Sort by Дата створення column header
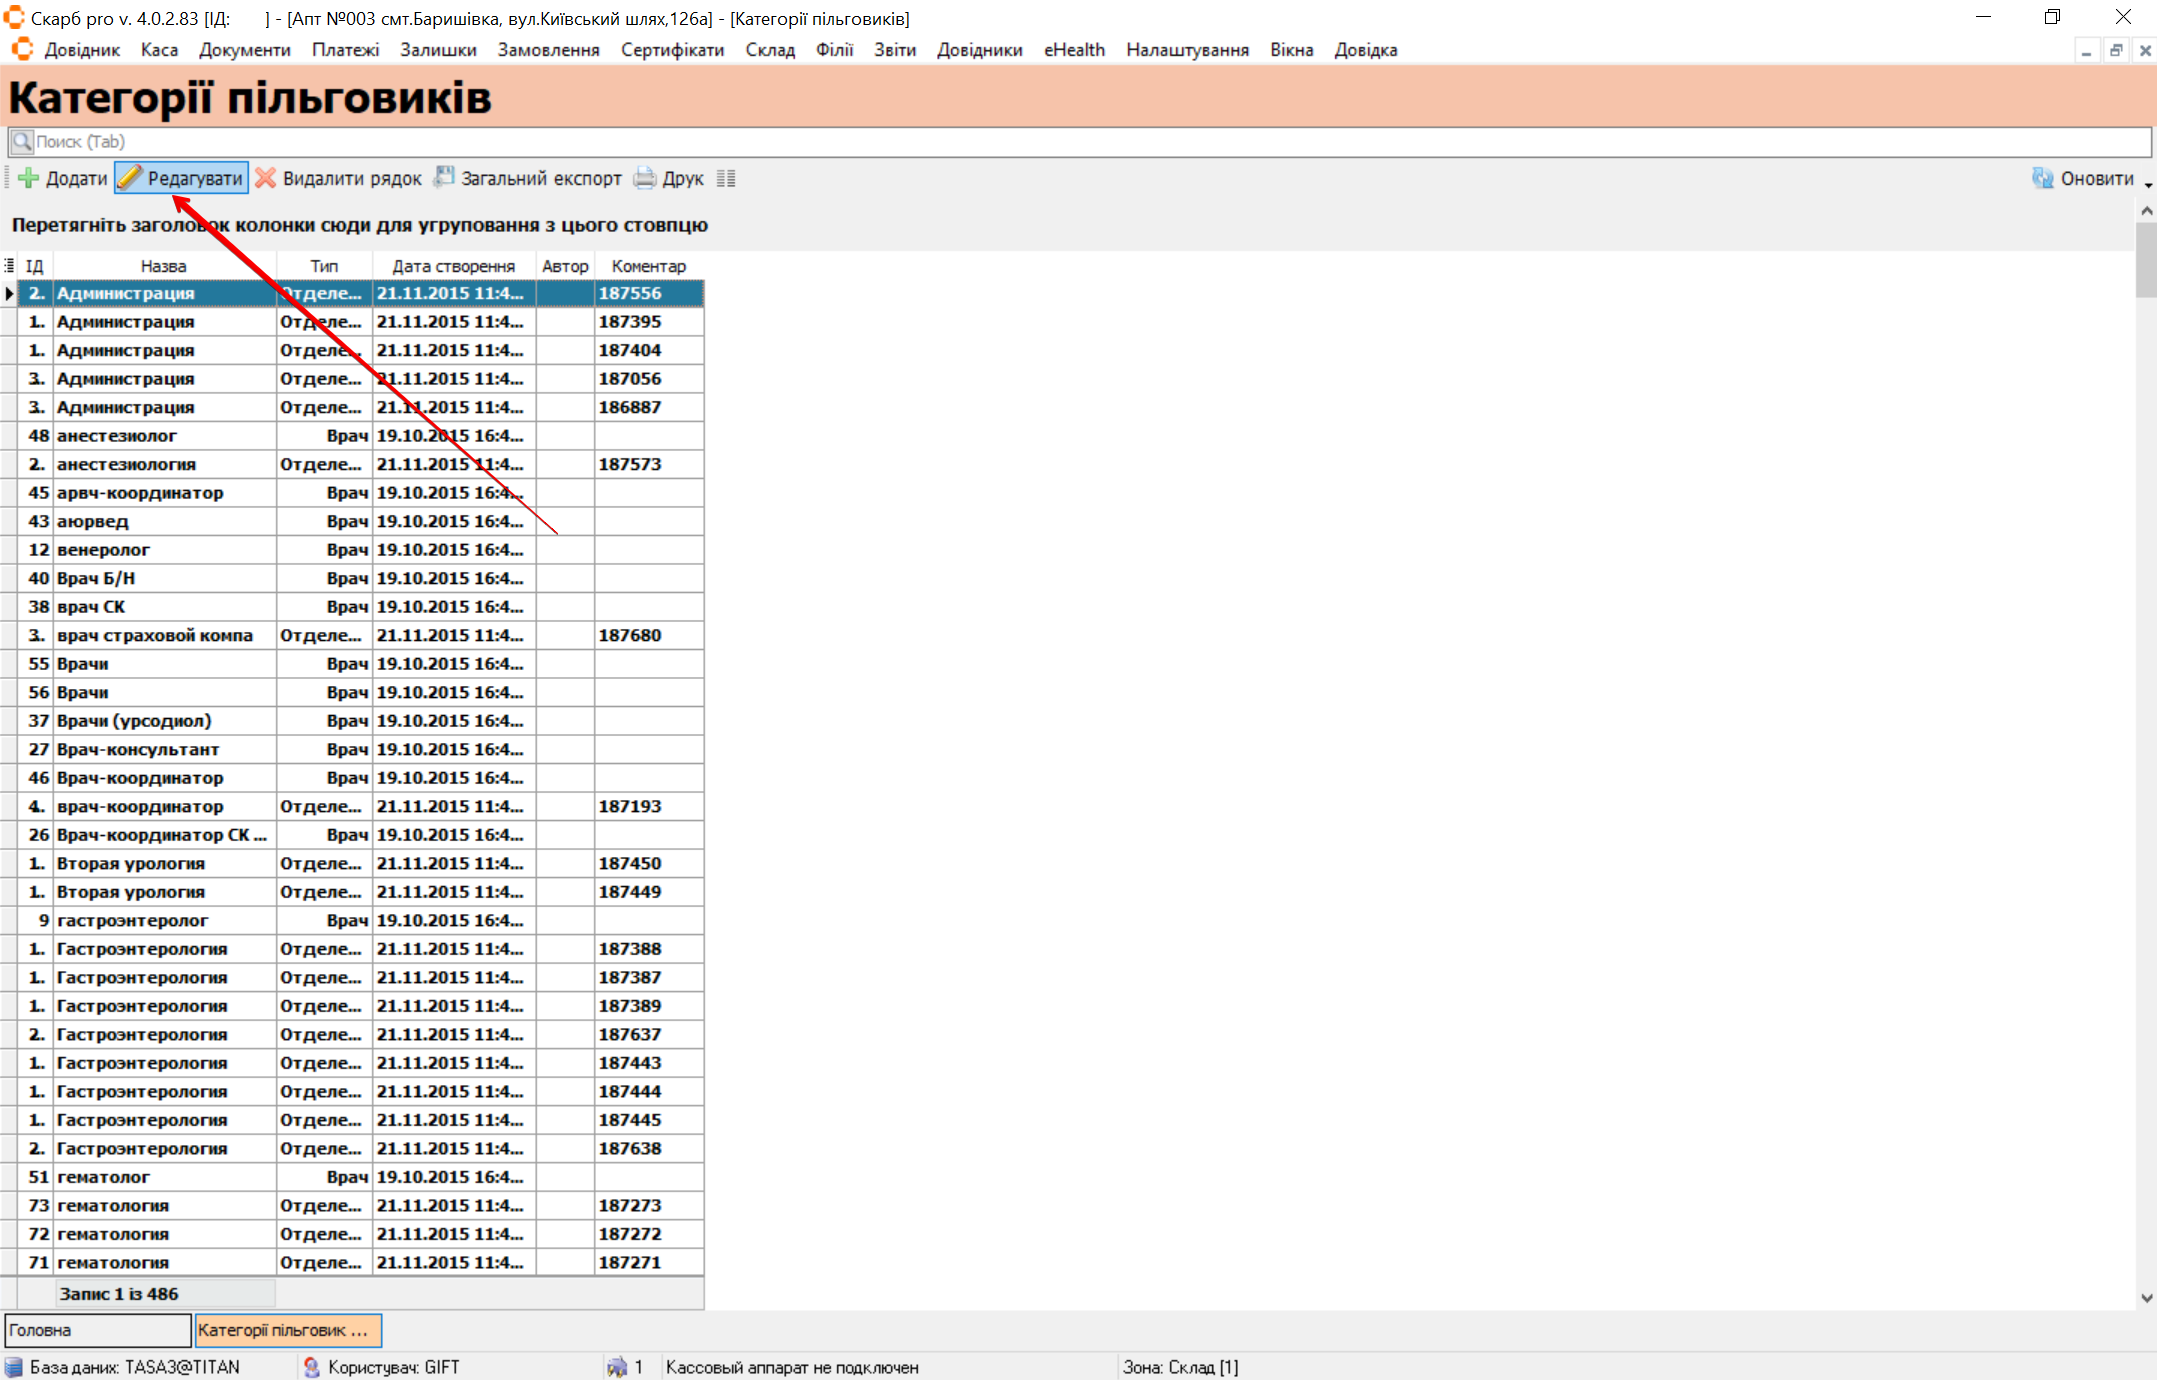Screen dimensions: 2157x1380 pyautogui.click(x=453, y=266)
